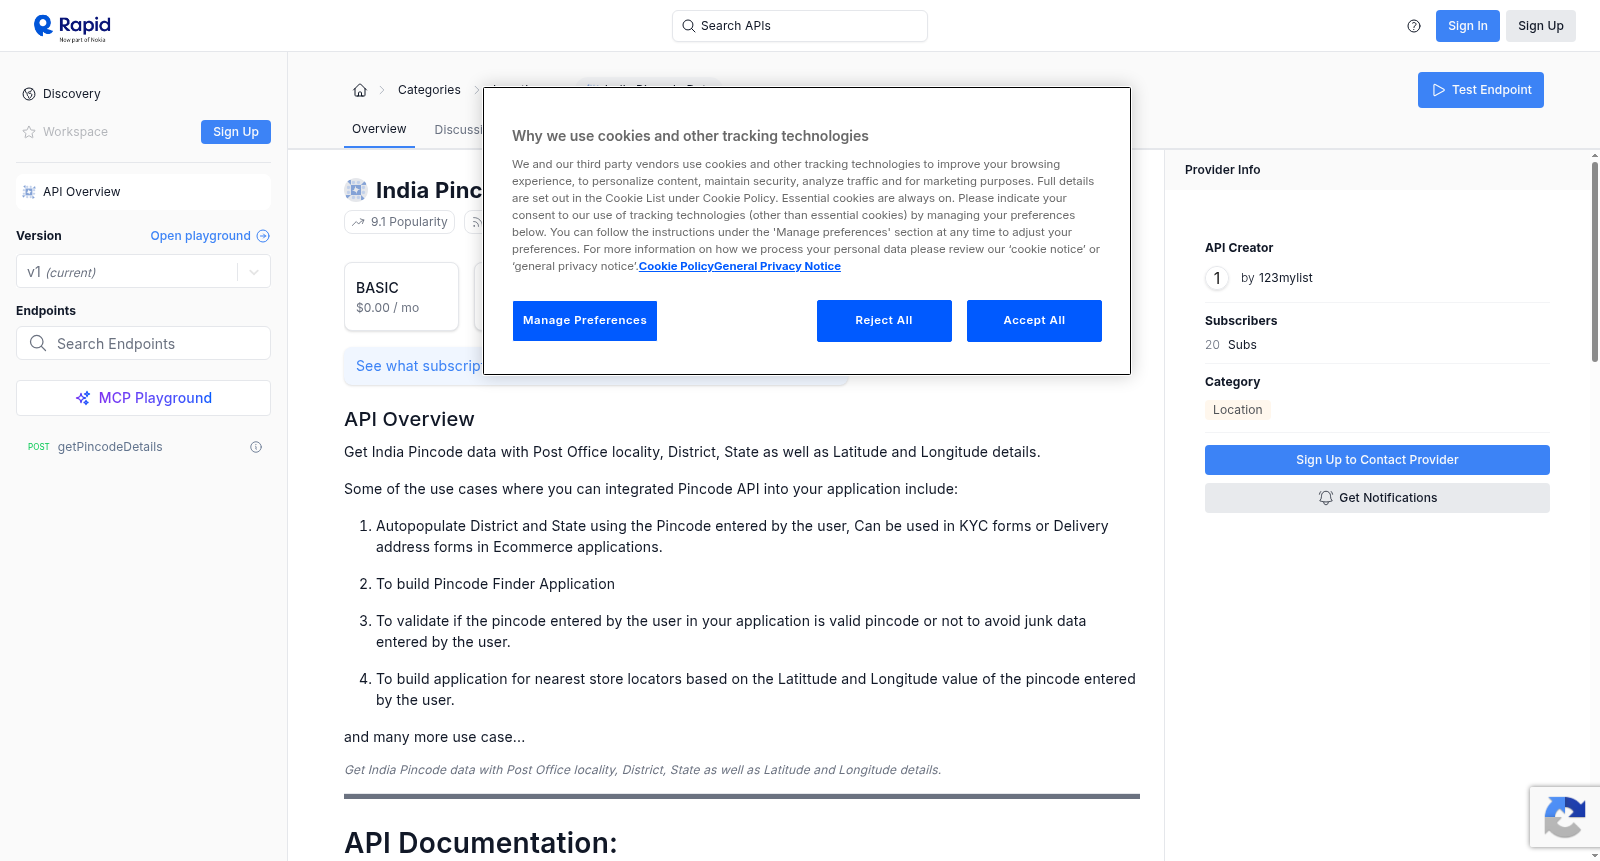Click the Workspace star icon
The width and height of the screenshot is (1600, 861).
point(29,132)
